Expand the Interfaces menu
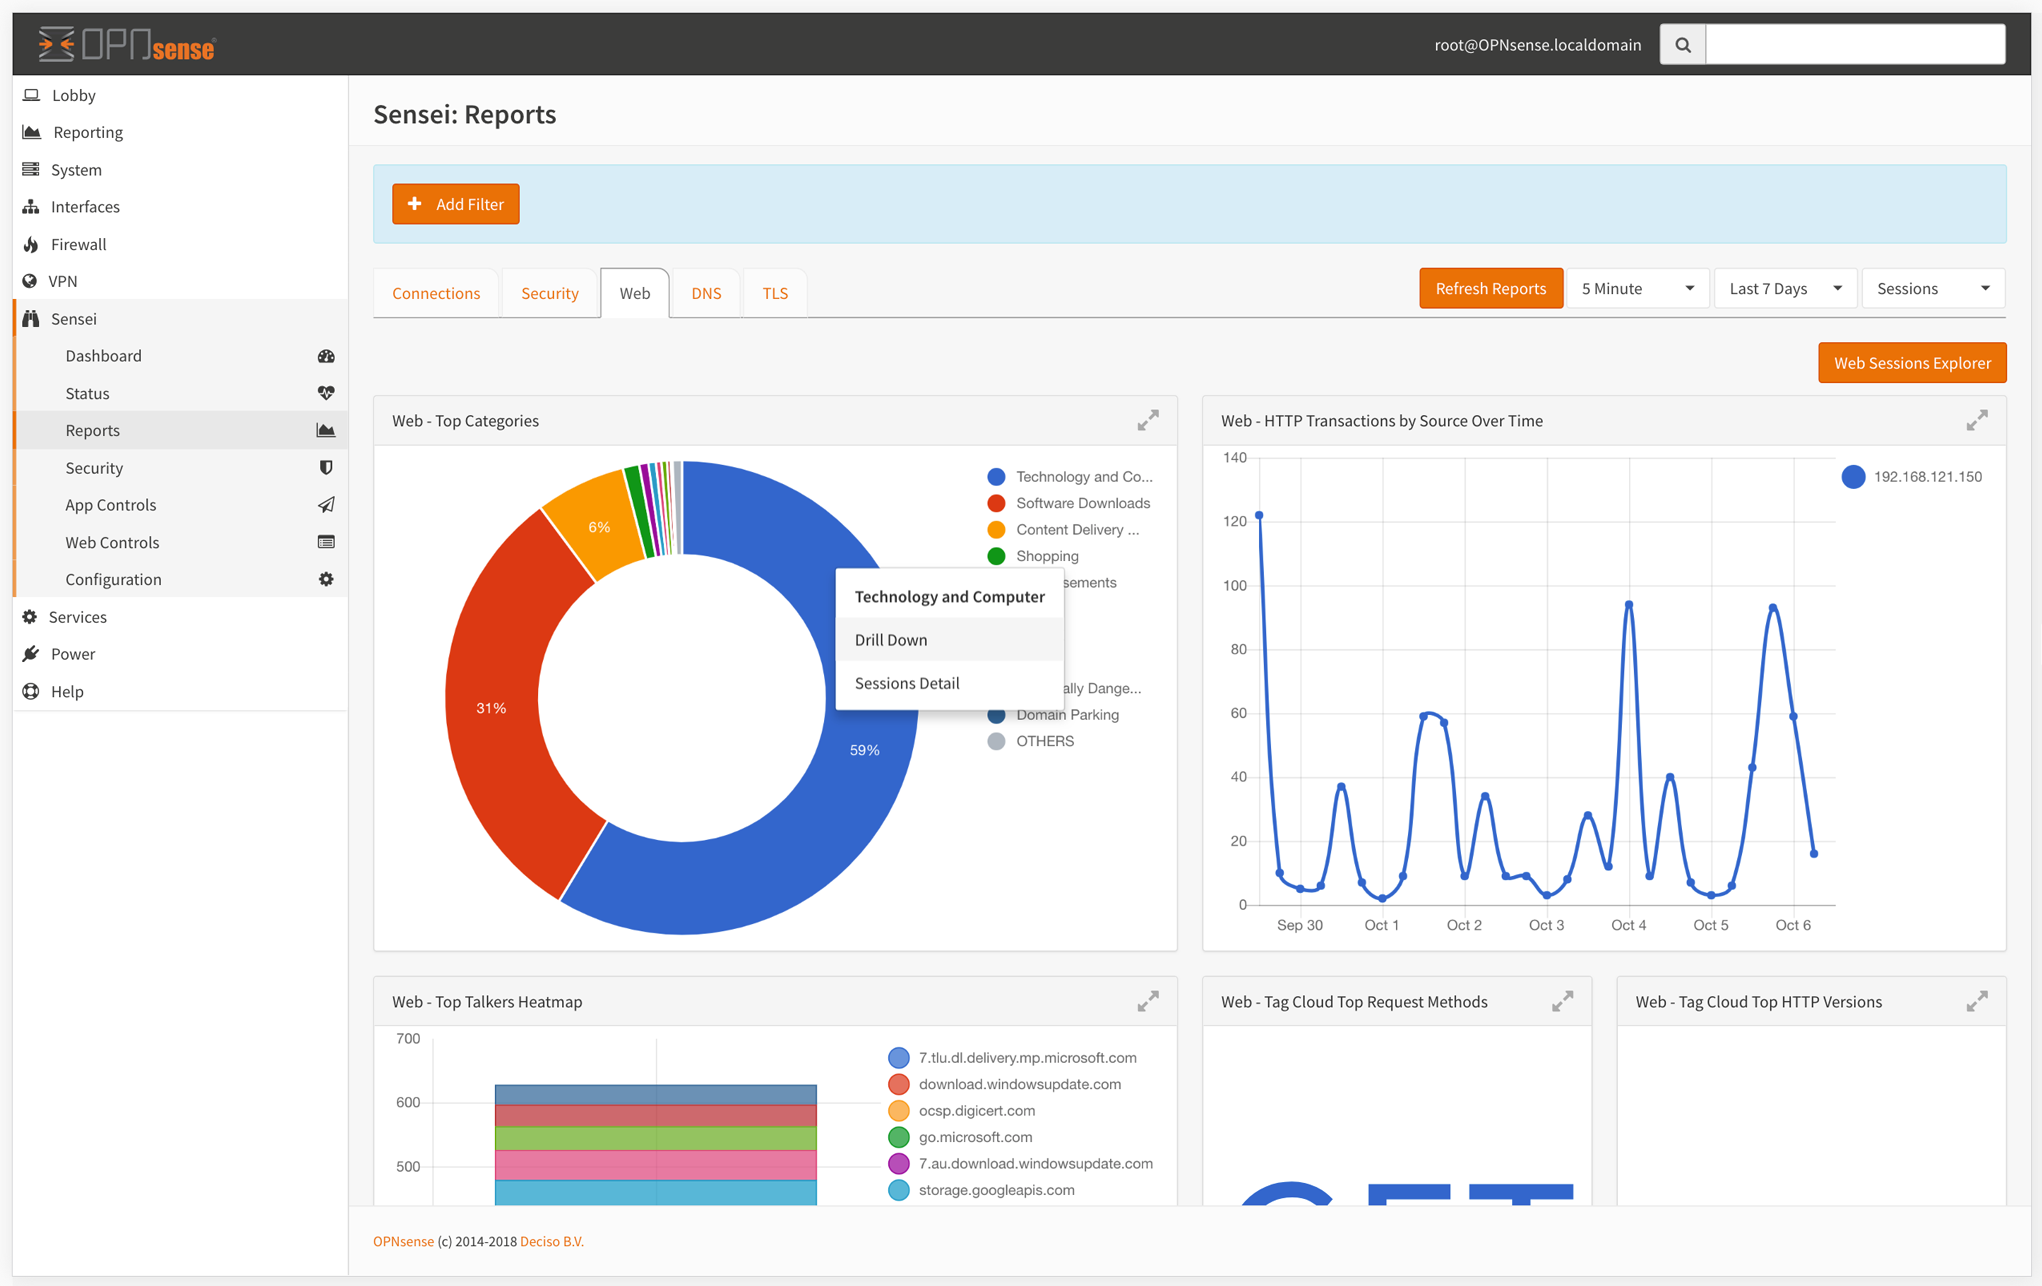The height and width of the screenshot is (1286, 2042). point(180,207)
